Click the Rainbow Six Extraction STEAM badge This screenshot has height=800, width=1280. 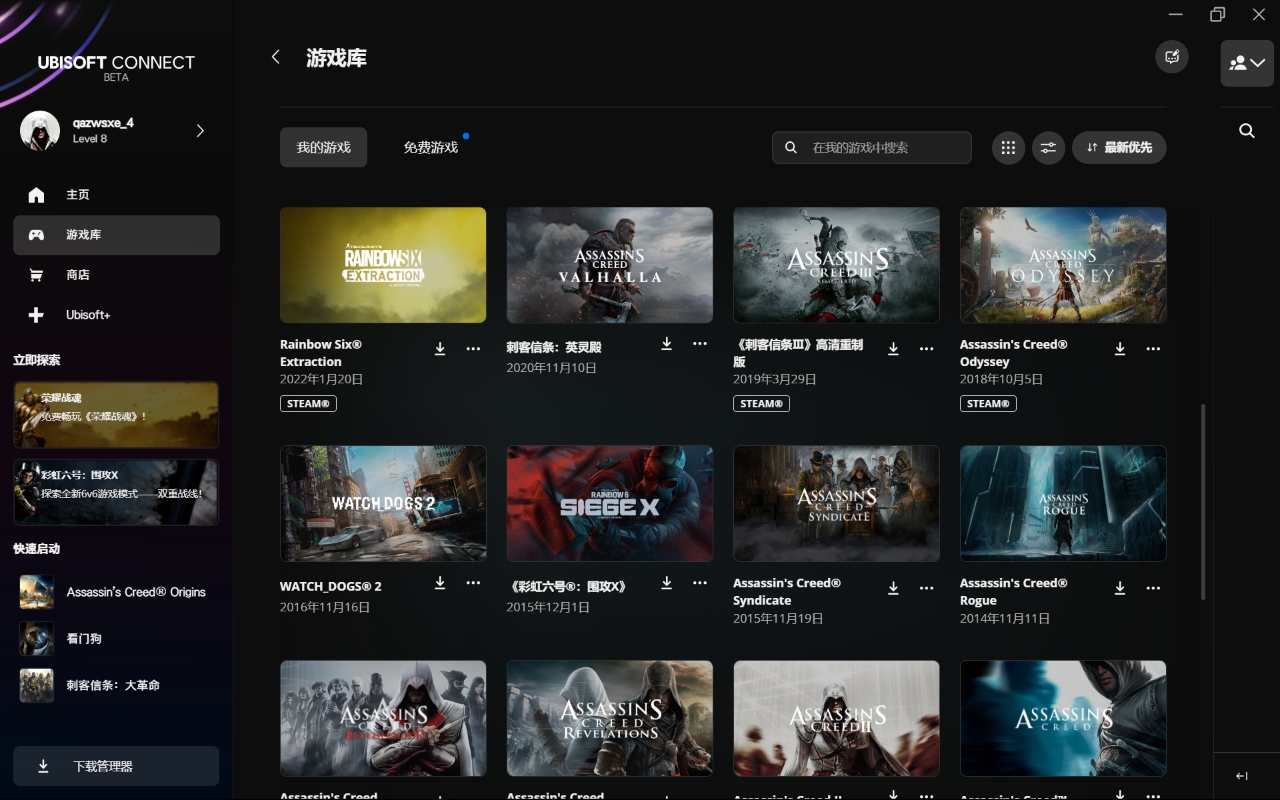pyautogui.click(x=308, y=404)
